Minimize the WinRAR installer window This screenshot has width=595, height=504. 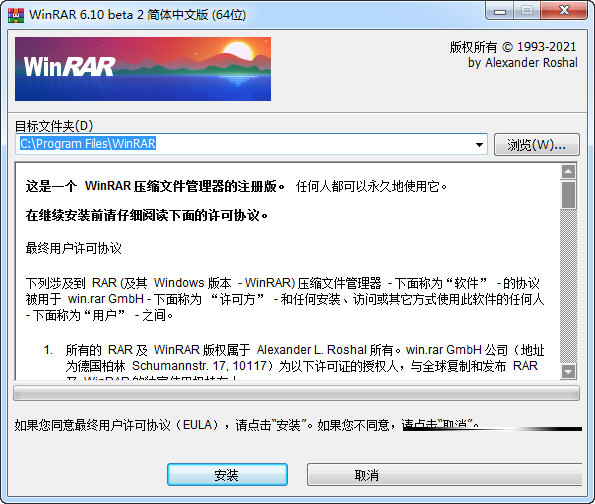click(500, 12)
